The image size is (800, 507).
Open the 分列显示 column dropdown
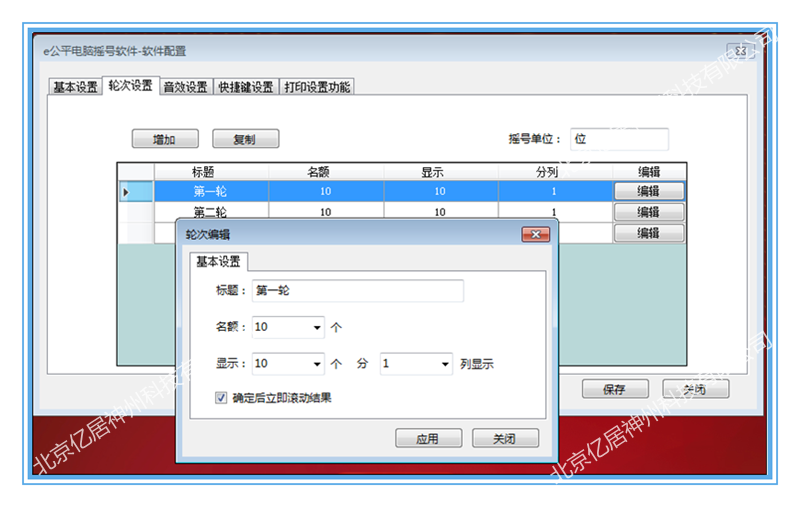(x=446, y=365)
